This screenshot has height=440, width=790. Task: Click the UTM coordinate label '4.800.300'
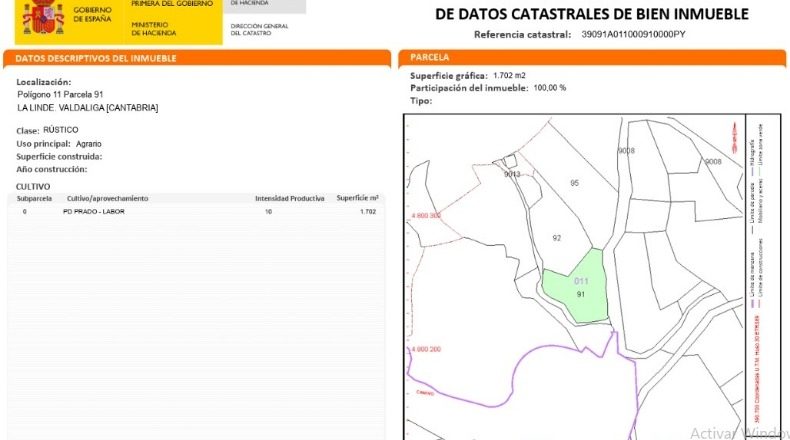click(426, 216)
